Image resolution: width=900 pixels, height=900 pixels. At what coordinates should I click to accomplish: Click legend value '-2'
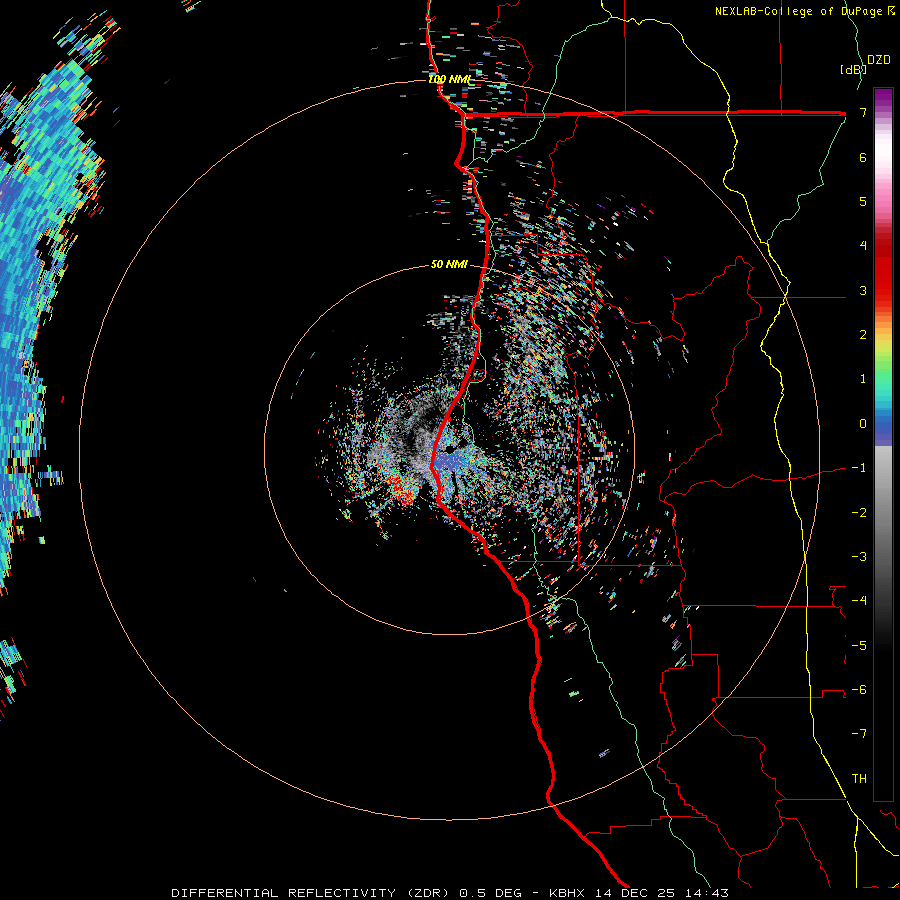point(859,513)
